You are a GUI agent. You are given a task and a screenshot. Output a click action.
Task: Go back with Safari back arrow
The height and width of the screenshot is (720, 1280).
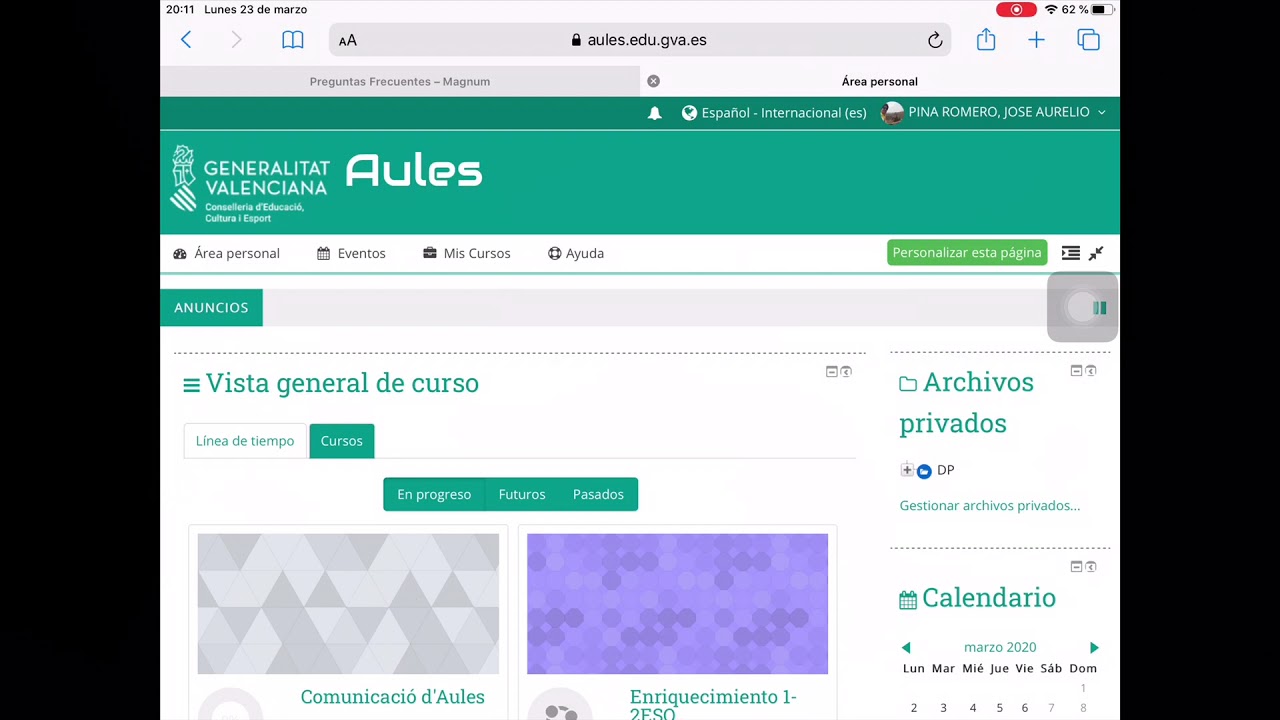[x=186, y=40]
